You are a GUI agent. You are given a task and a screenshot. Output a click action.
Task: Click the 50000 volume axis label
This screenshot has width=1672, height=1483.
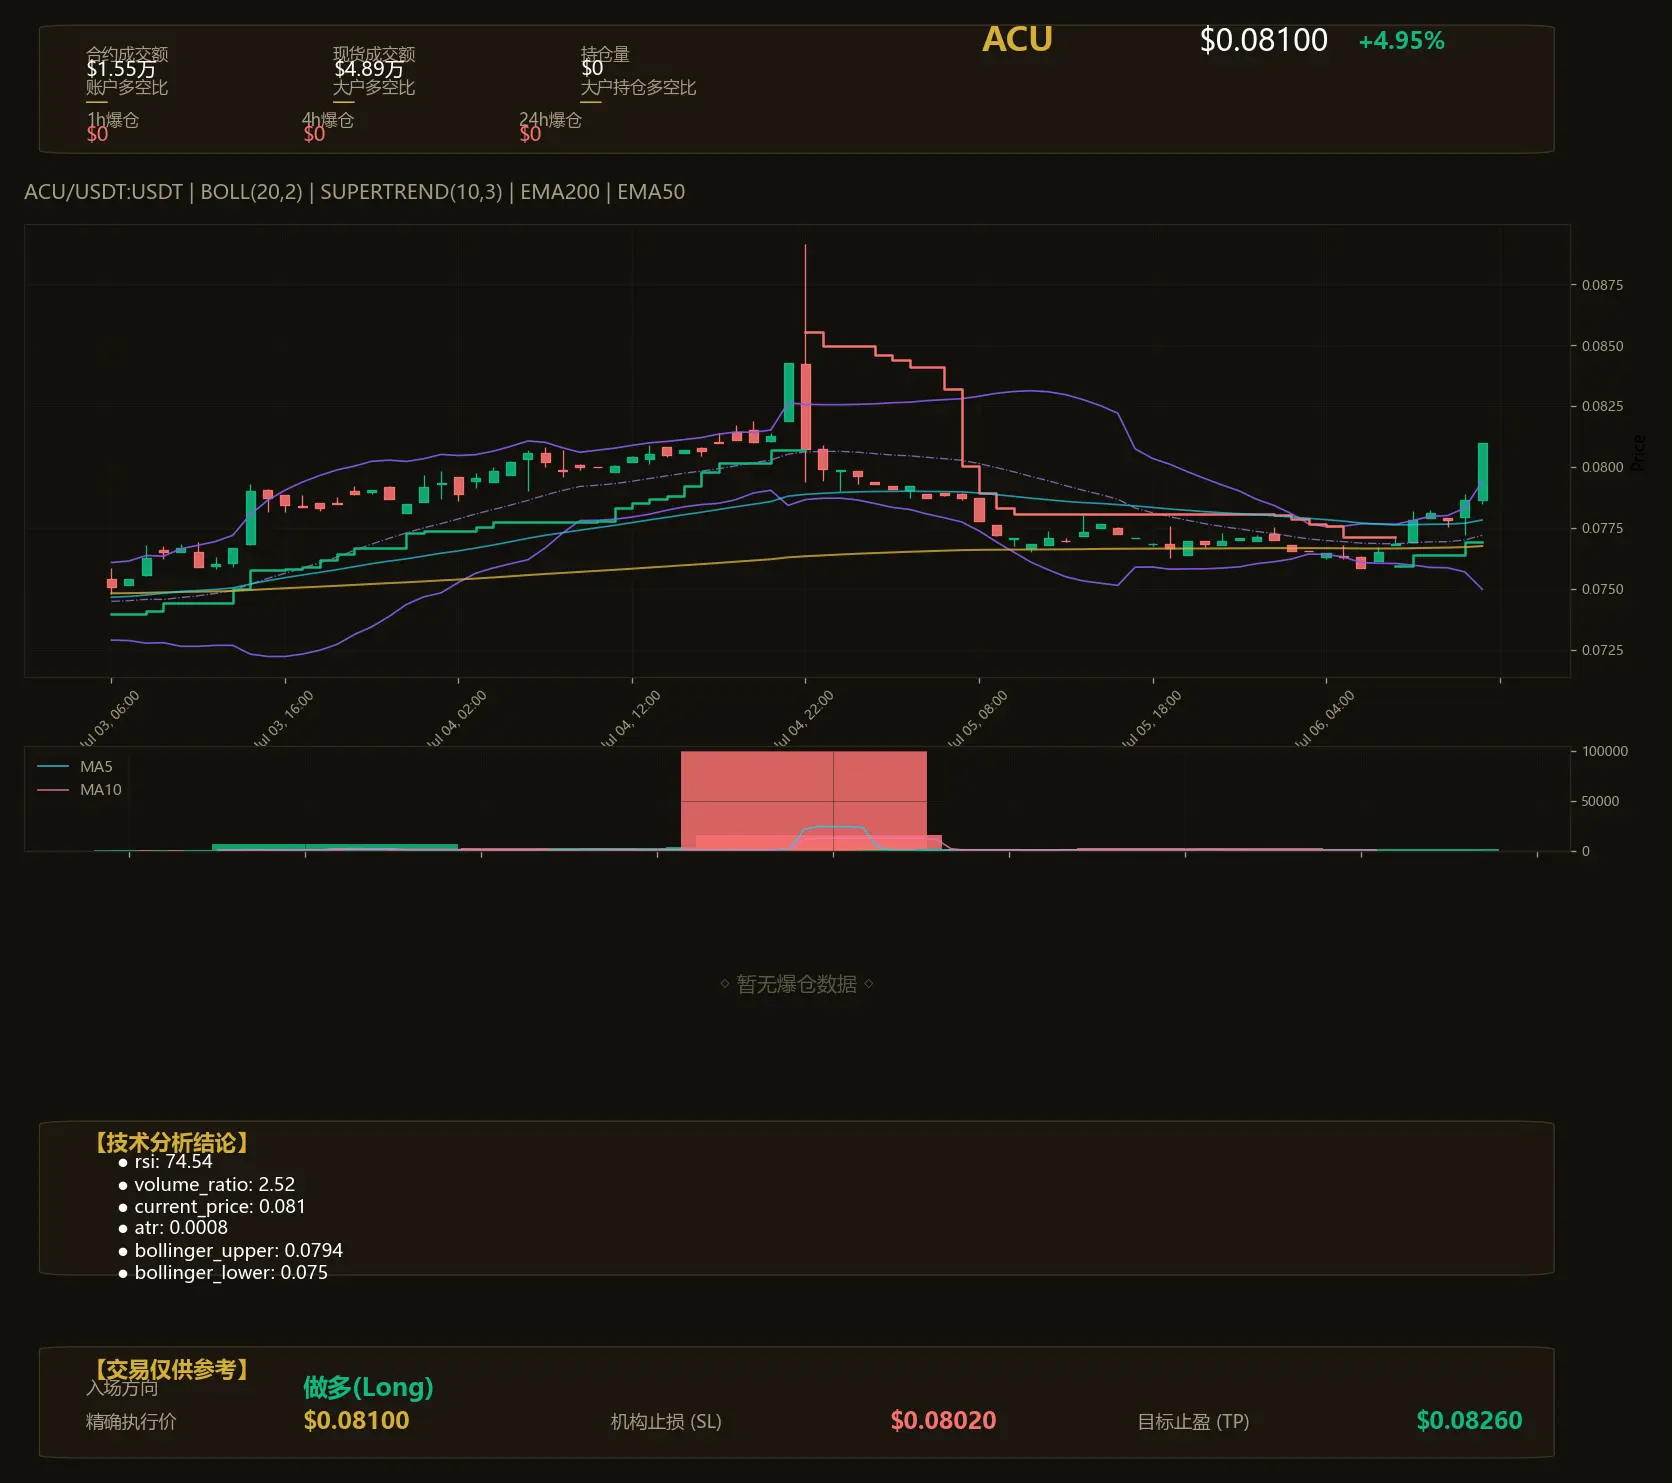1600,801
